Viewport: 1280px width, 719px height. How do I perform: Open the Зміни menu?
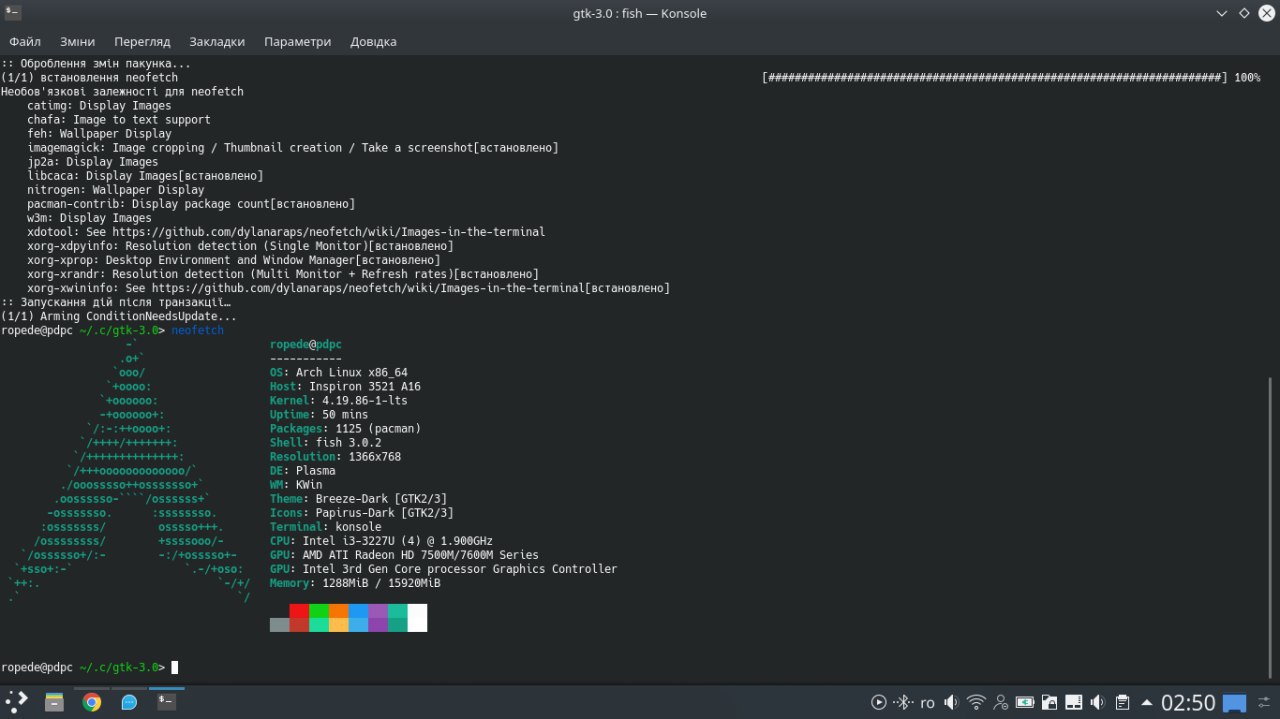coord(78,42)
